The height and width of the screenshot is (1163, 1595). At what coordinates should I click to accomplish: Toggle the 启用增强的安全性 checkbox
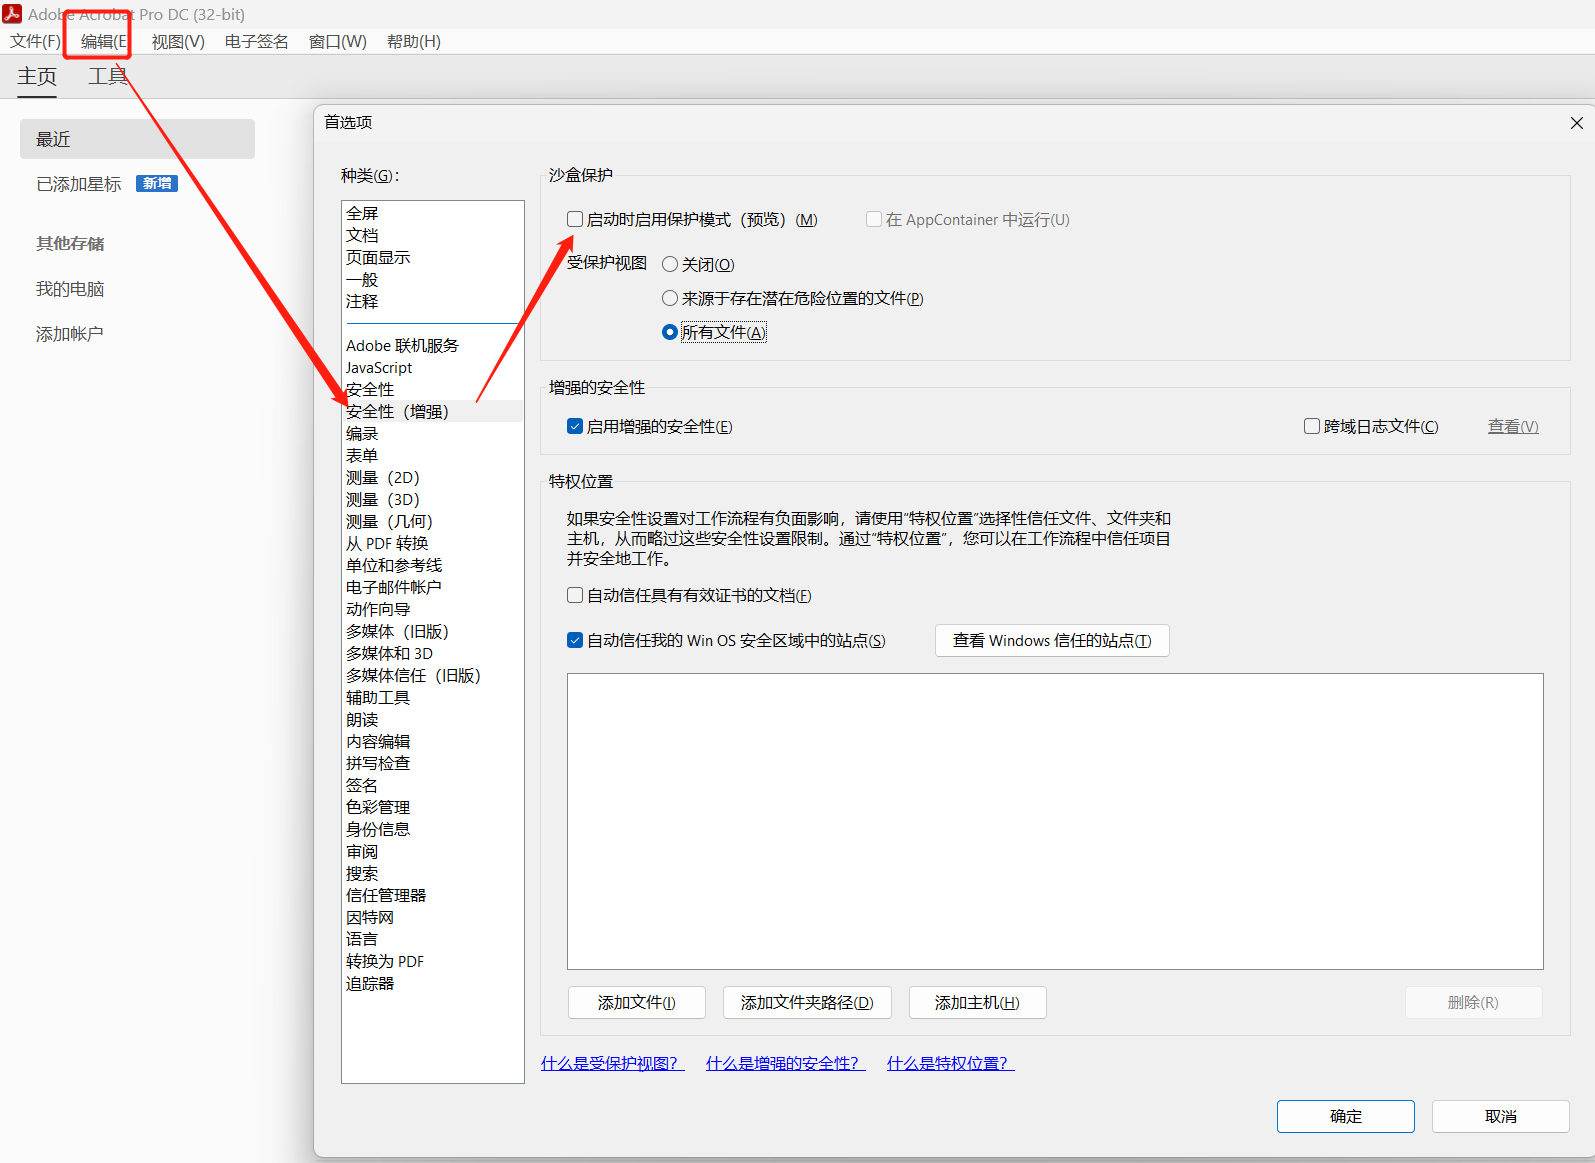click(575, 426)
